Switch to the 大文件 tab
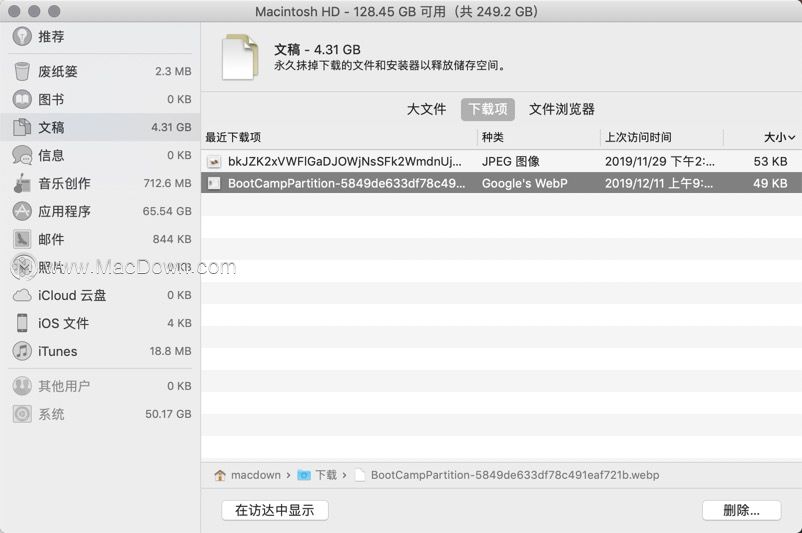802x533 pixels. pos(426,109)
